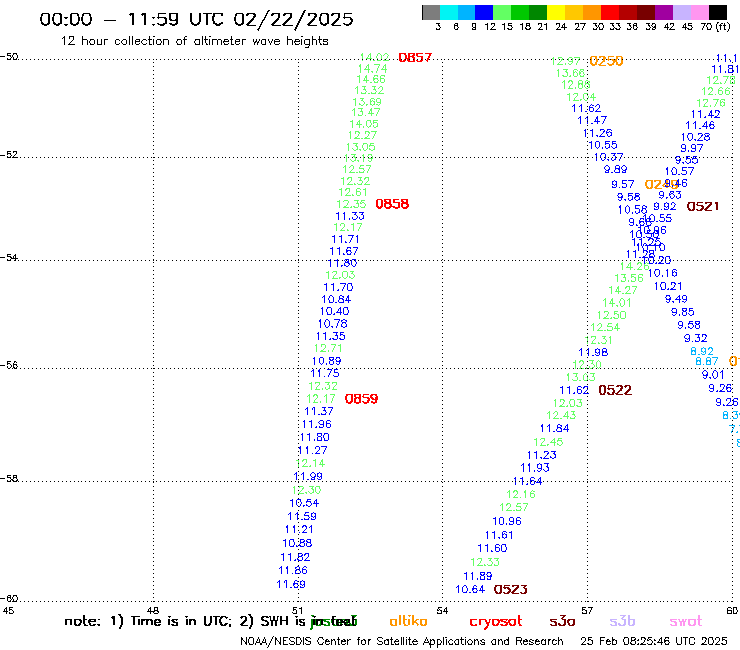Click the 10.64 value beside 0523
The height and width of the screenshot is (650, 740).
[470, 589]
